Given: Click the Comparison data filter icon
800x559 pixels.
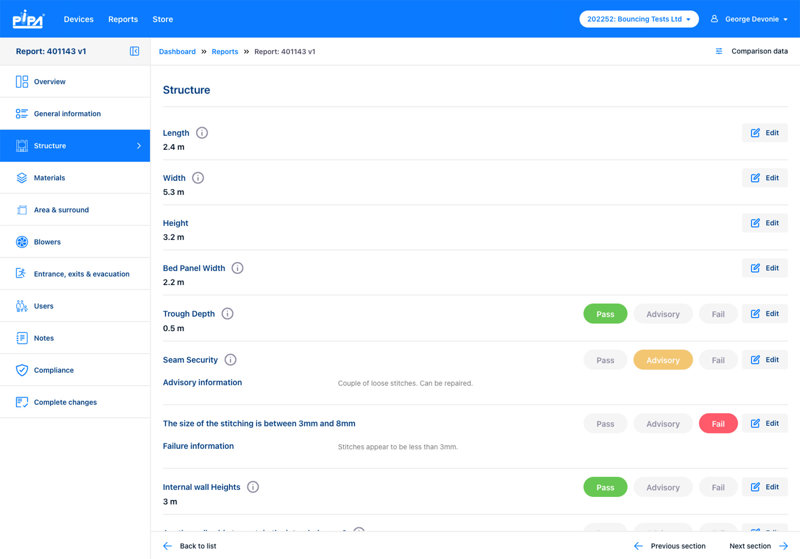Looking at the screenshot, I should pyautogui.click(x=719, y=51).
